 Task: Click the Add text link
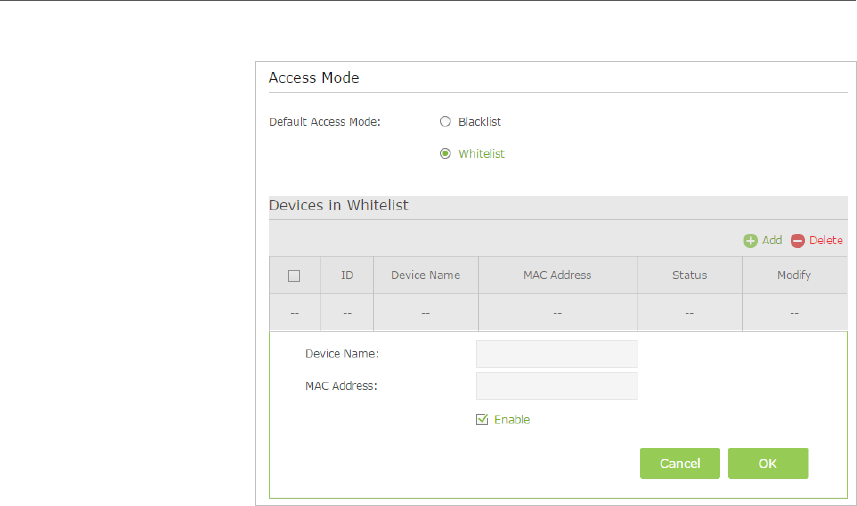click(772, 240)
